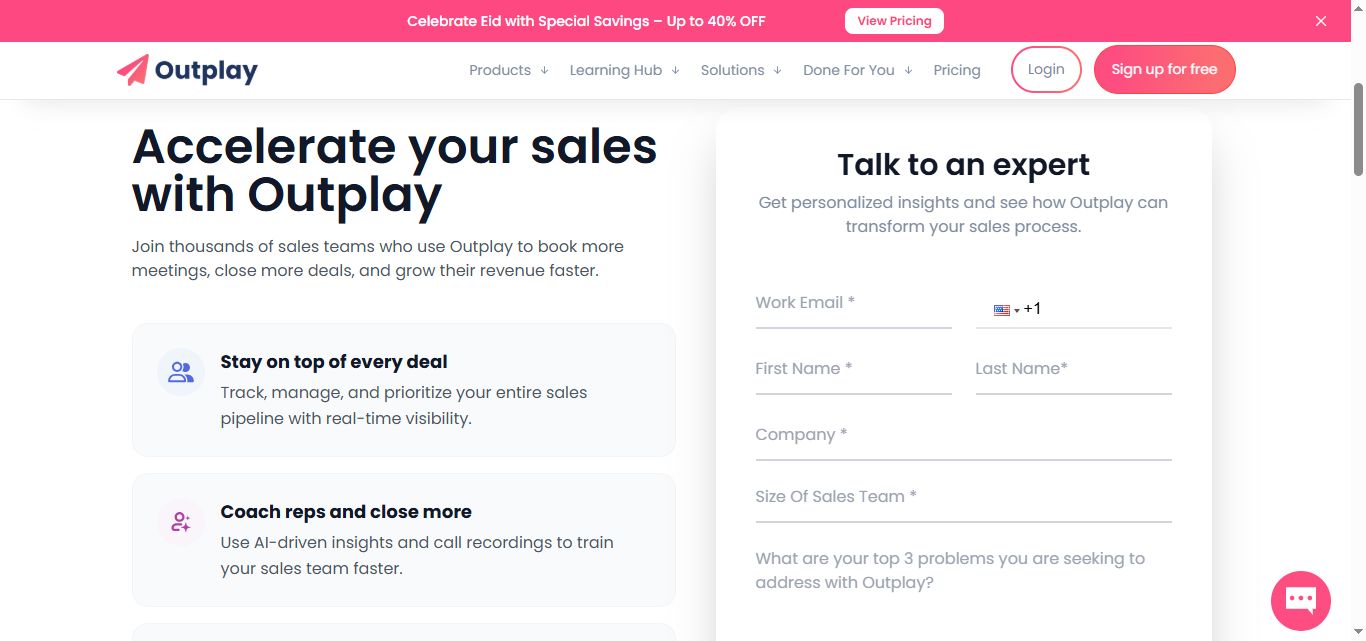Click the person-plus icon beside 'Coach reps and close more'
The image size is (1366, 641).
180,521
